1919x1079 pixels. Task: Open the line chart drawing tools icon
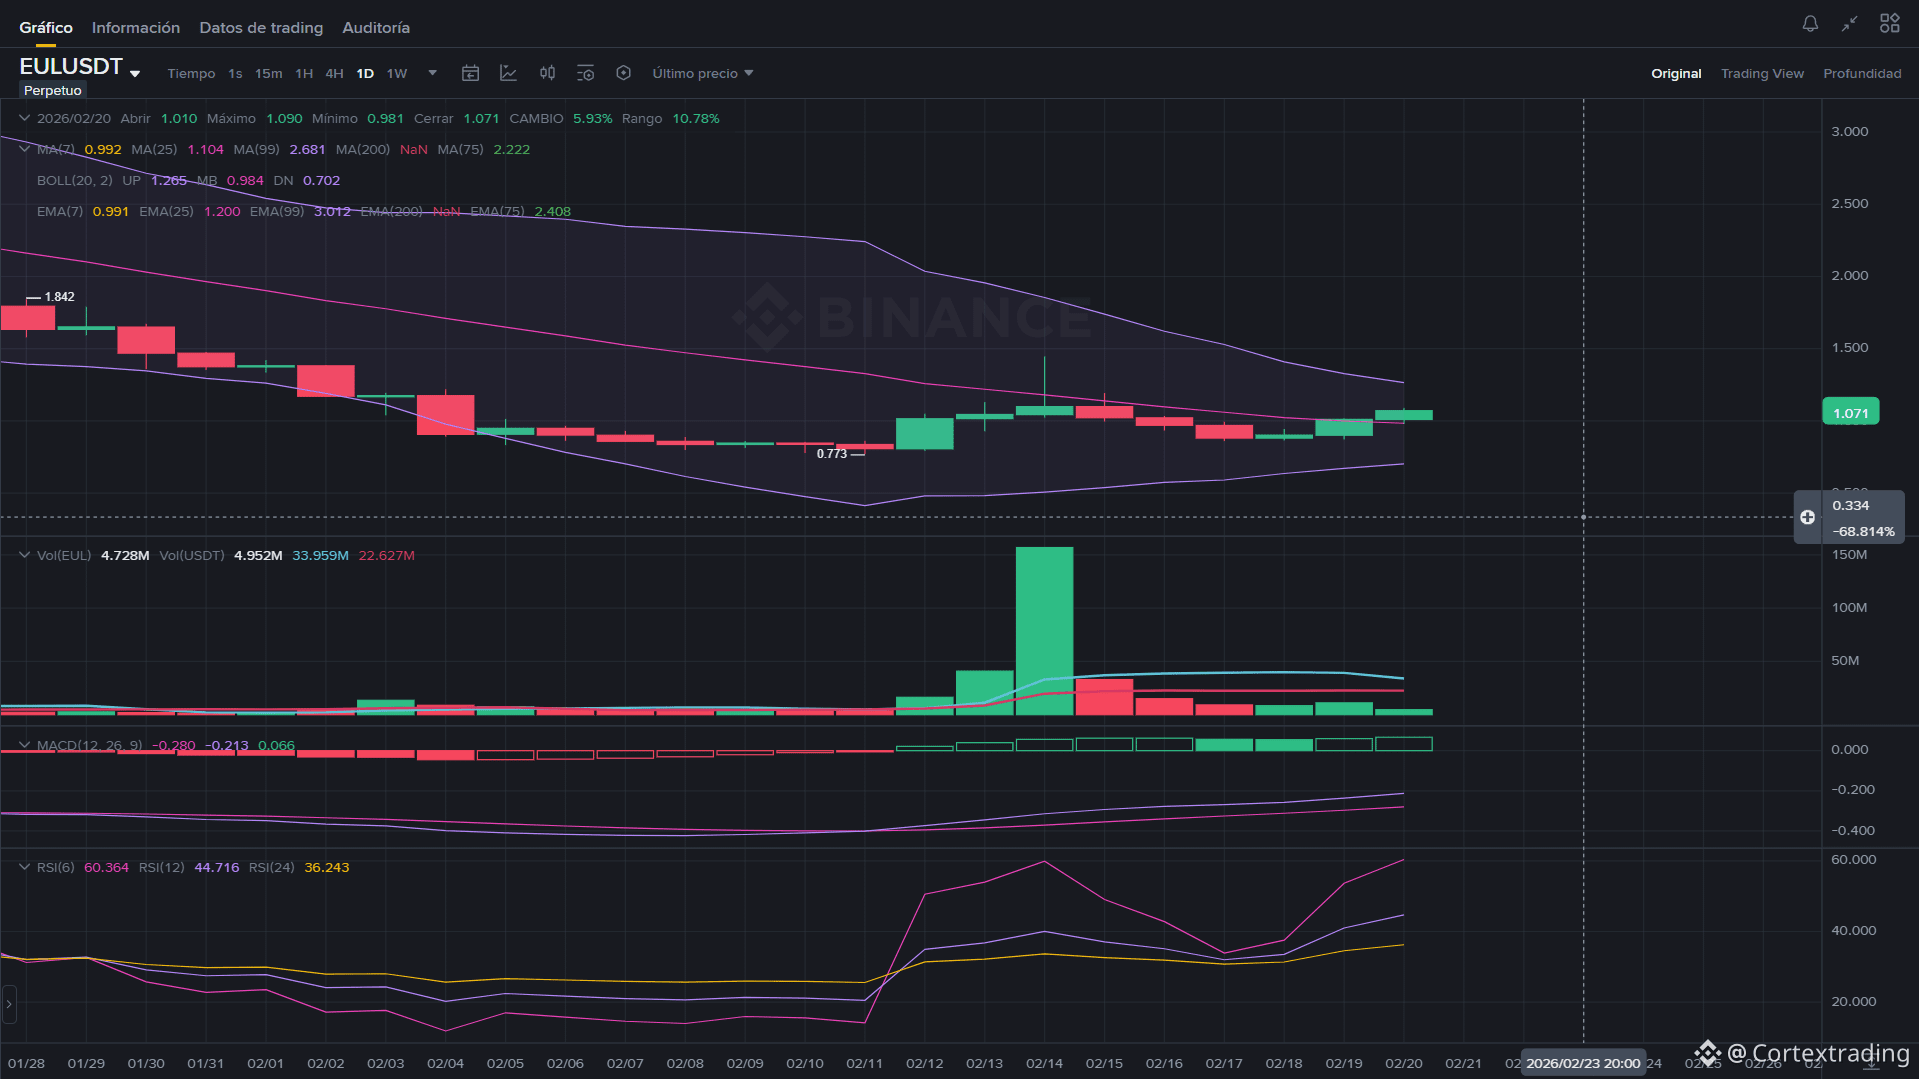point(508,73)
